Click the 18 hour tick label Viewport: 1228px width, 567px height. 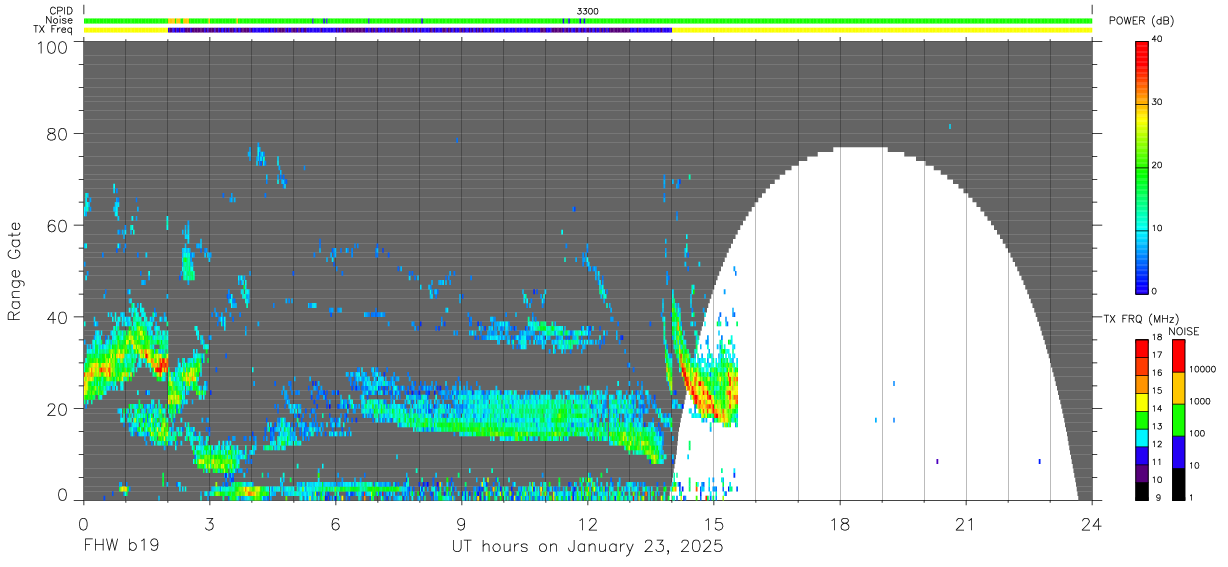click(840, 524)
